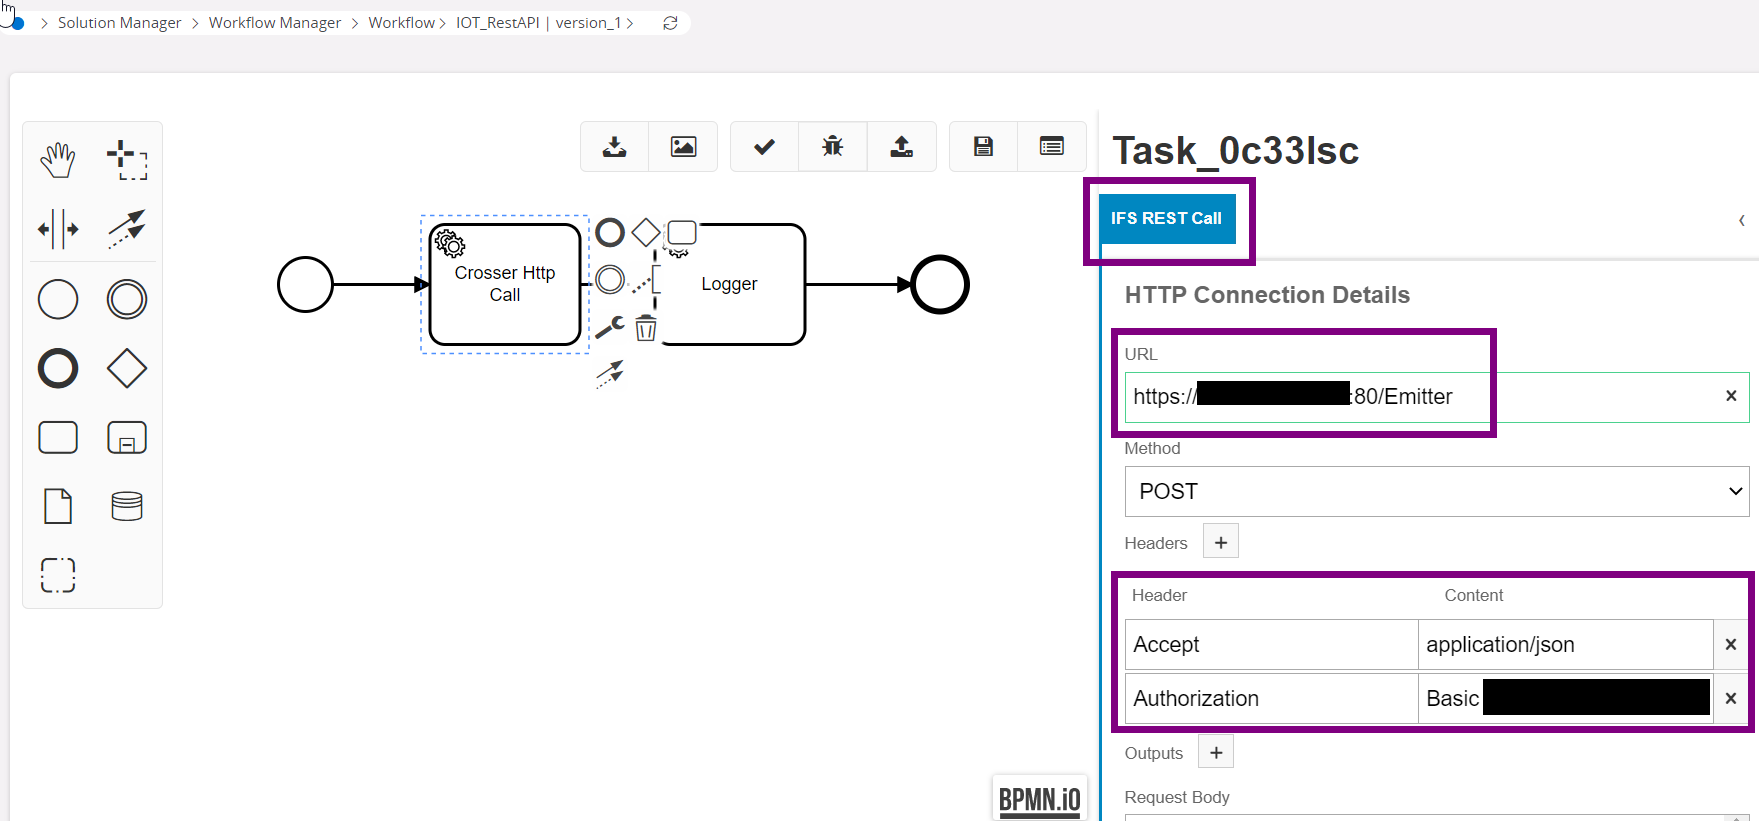
Task: Save the workflow with floppy icon
Action: pyautogui.click(x=984, y=147)
